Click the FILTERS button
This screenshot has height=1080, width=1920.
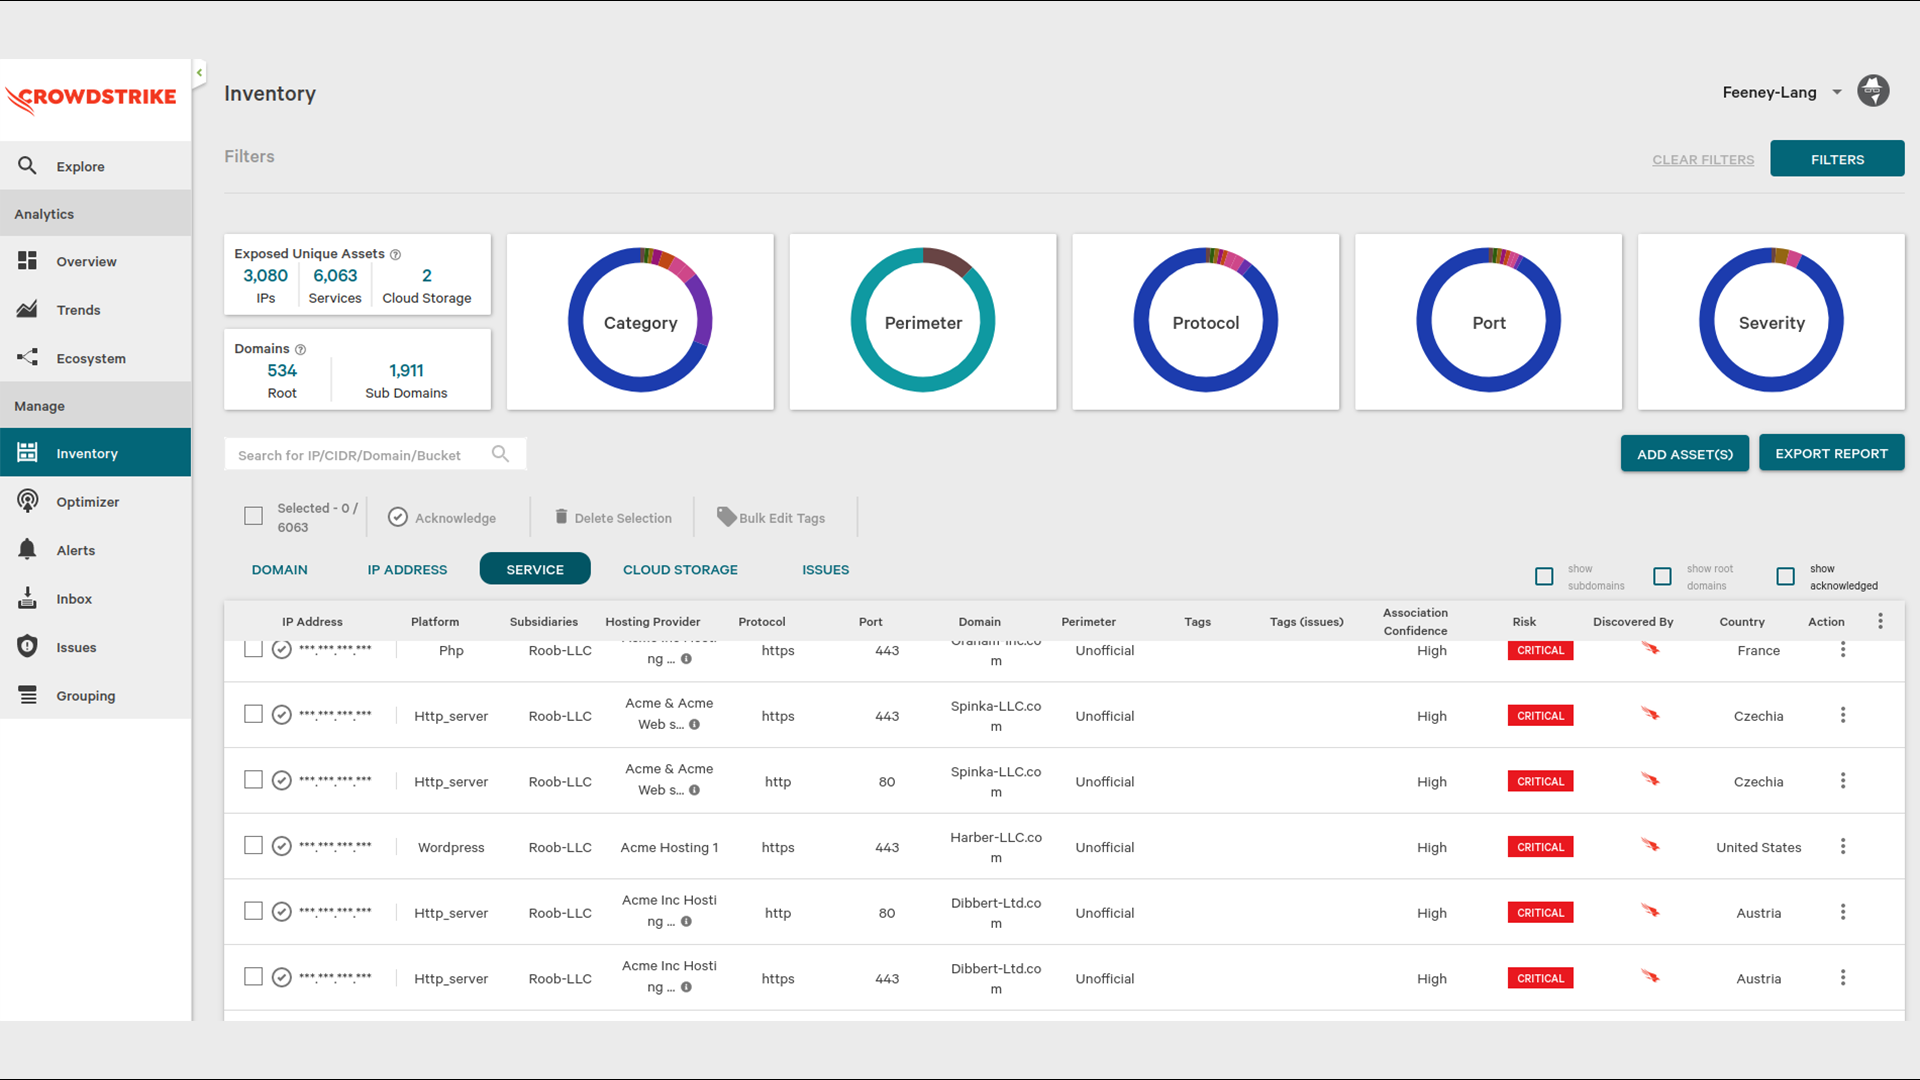tap(1837, 159)
